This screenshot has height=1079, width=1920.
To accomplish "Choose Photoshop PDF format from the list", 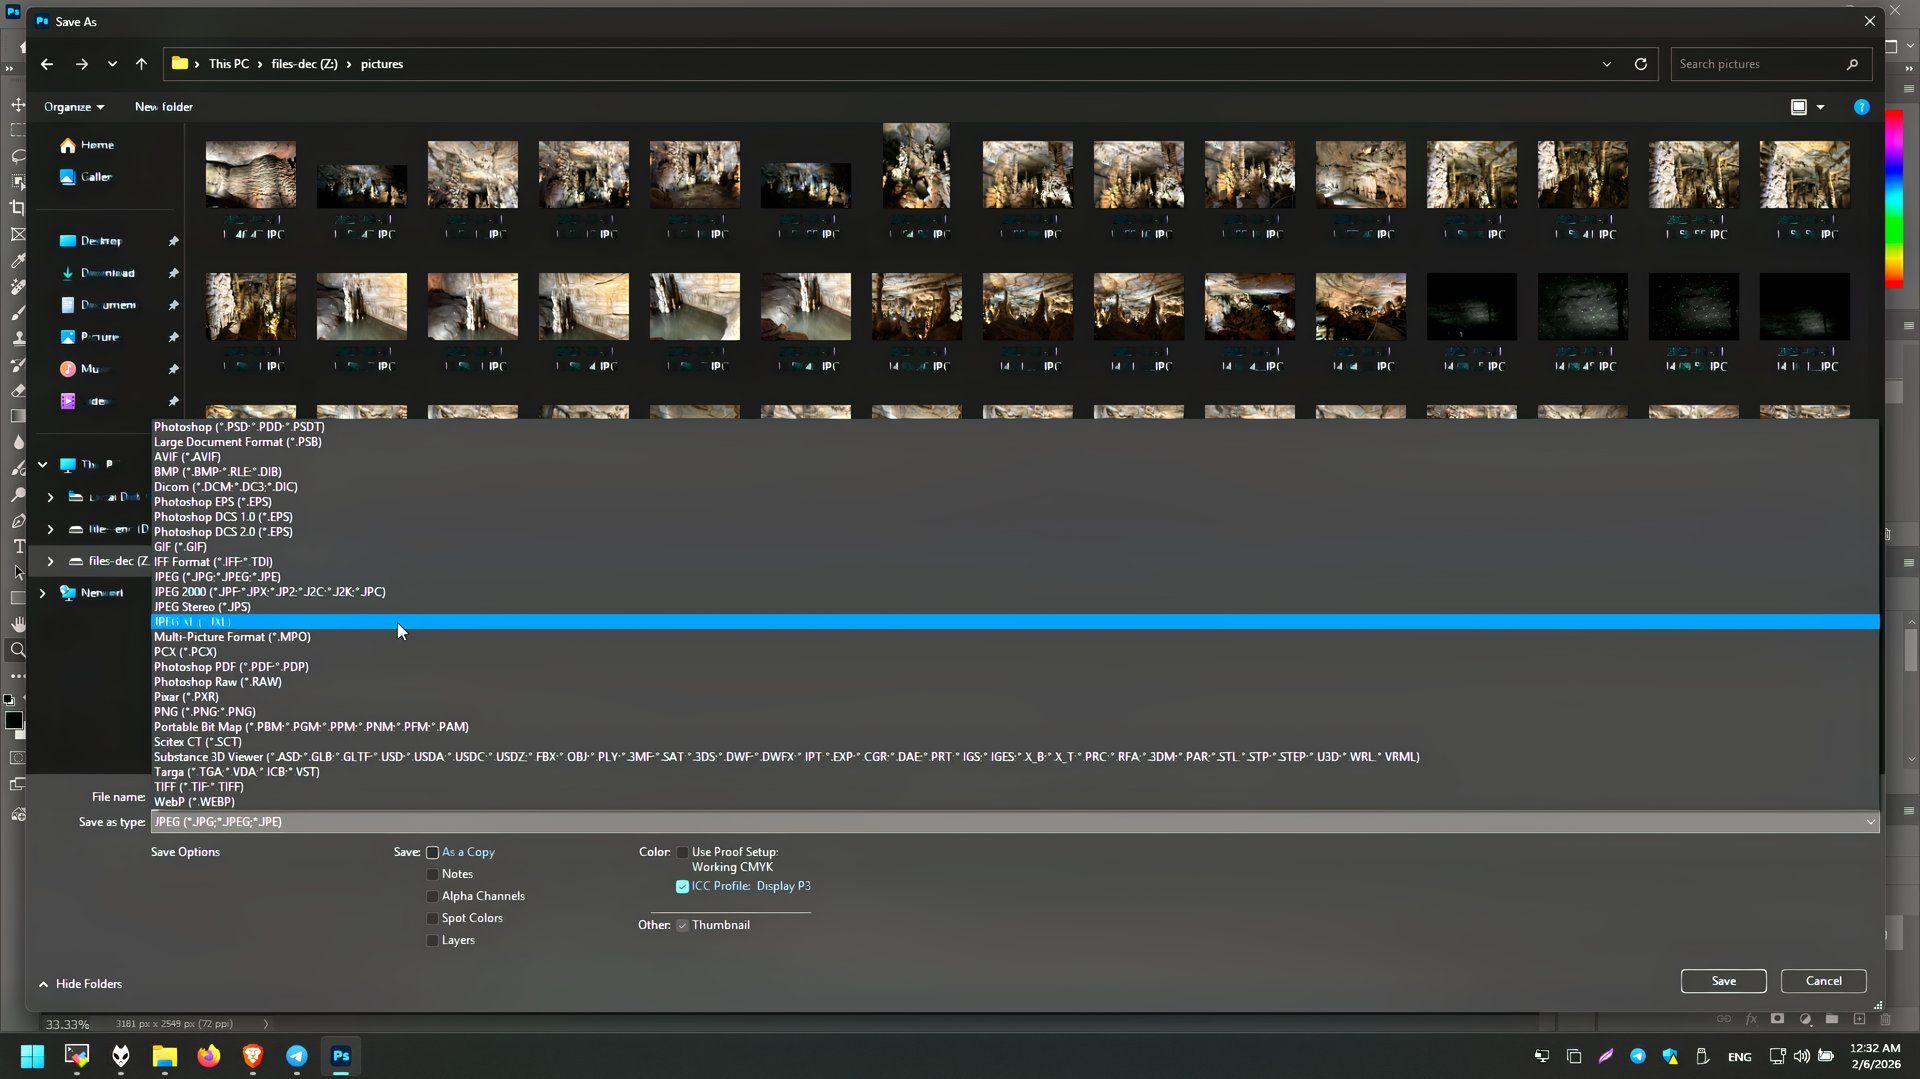I will click(1015, 667).
